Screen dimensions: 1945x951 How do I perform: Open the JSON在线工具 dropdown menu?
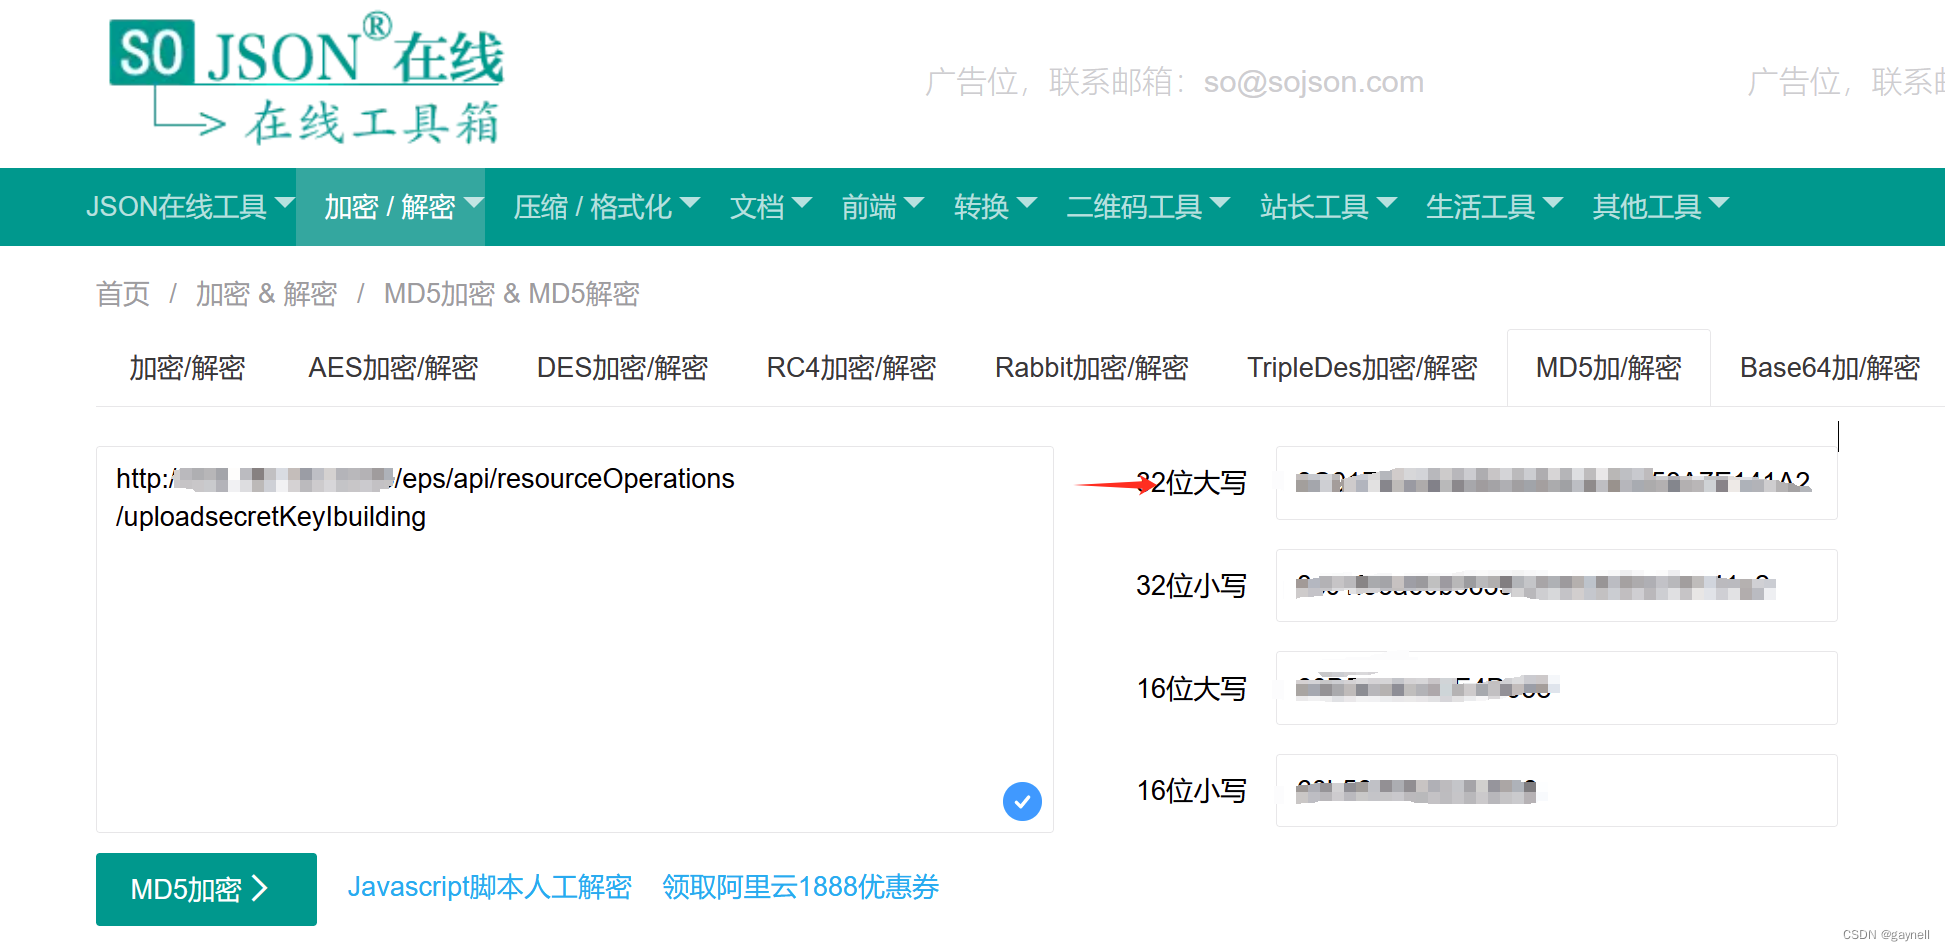pyautogui.click(x=190, y=207)
